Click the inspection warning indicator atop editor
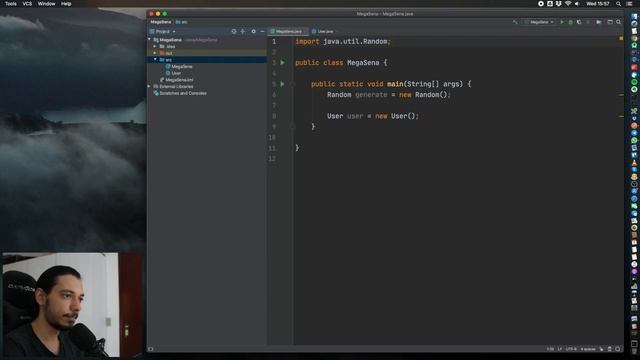Screen dimensions: 640x360 tap(621, 38)
